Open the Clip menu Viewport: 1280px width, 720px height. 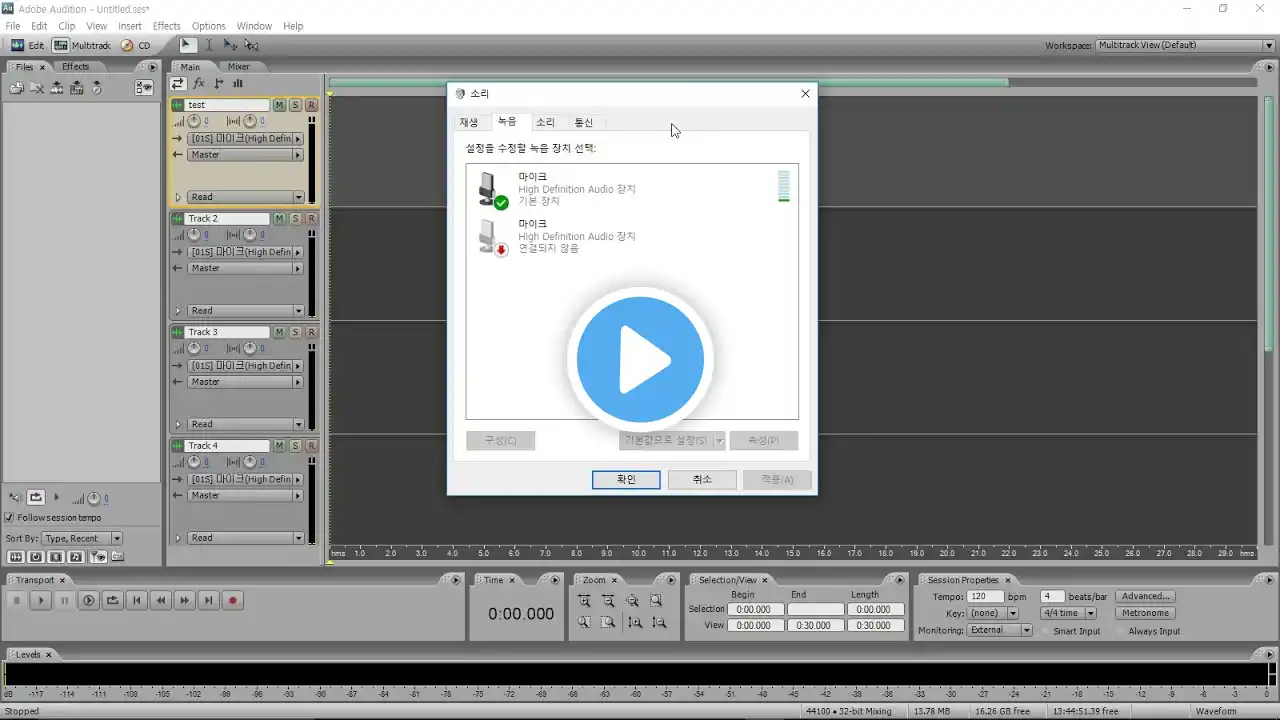point(67,26)
